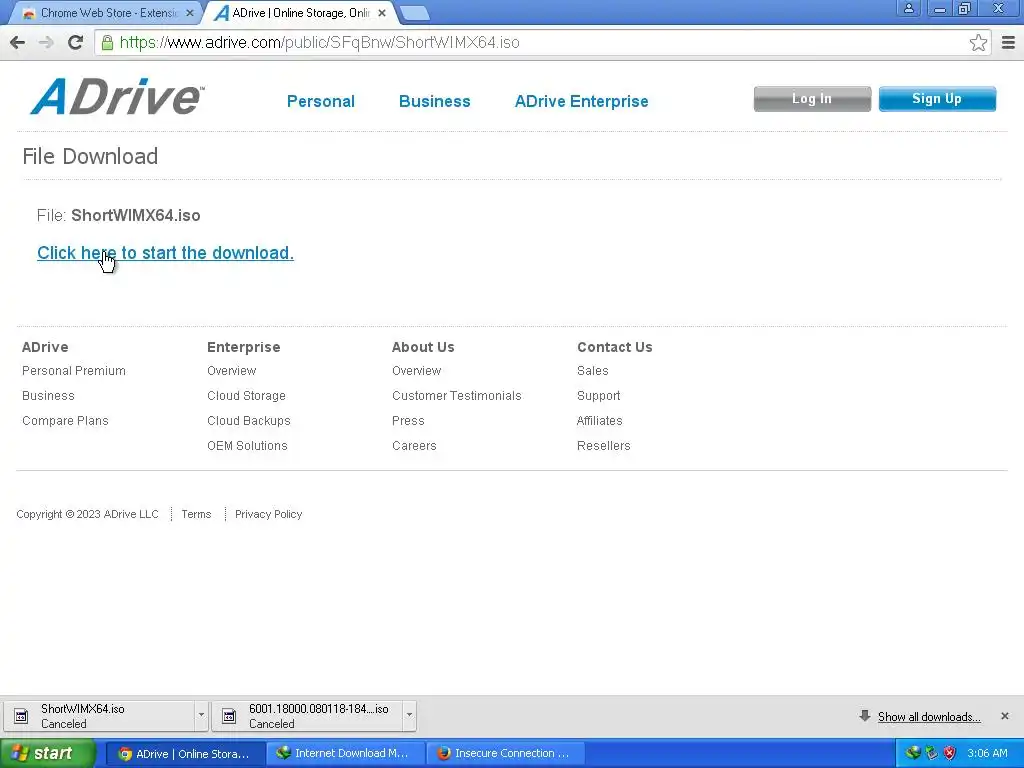1024x768 pixels.
Task: Bookmark page with the star icon
Action: coord(978,43)
